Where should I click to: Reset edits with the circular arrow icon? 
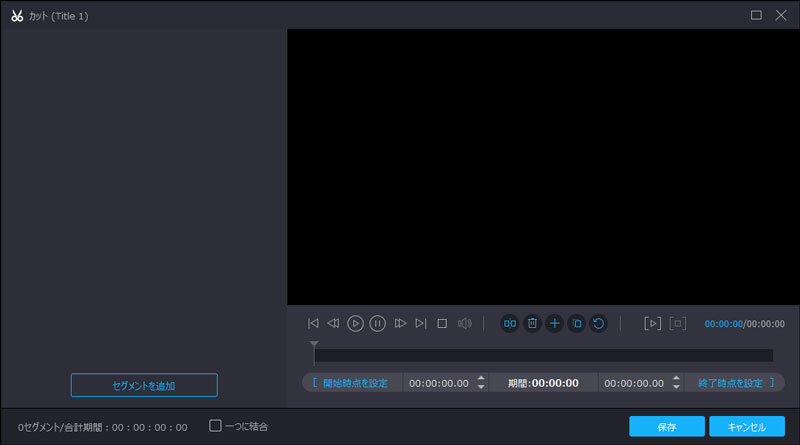click(598, 324)
